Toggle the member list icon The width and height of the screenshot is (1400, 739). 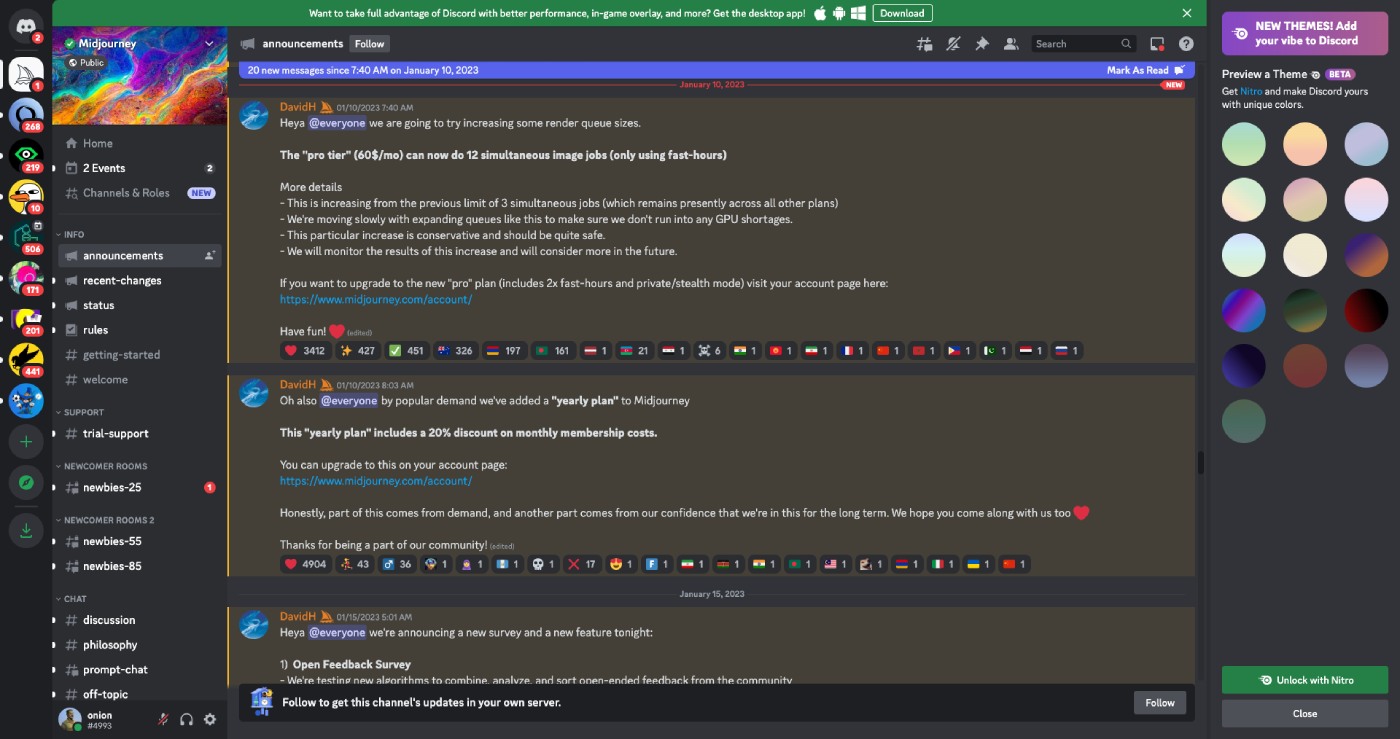coord(1011,44)
